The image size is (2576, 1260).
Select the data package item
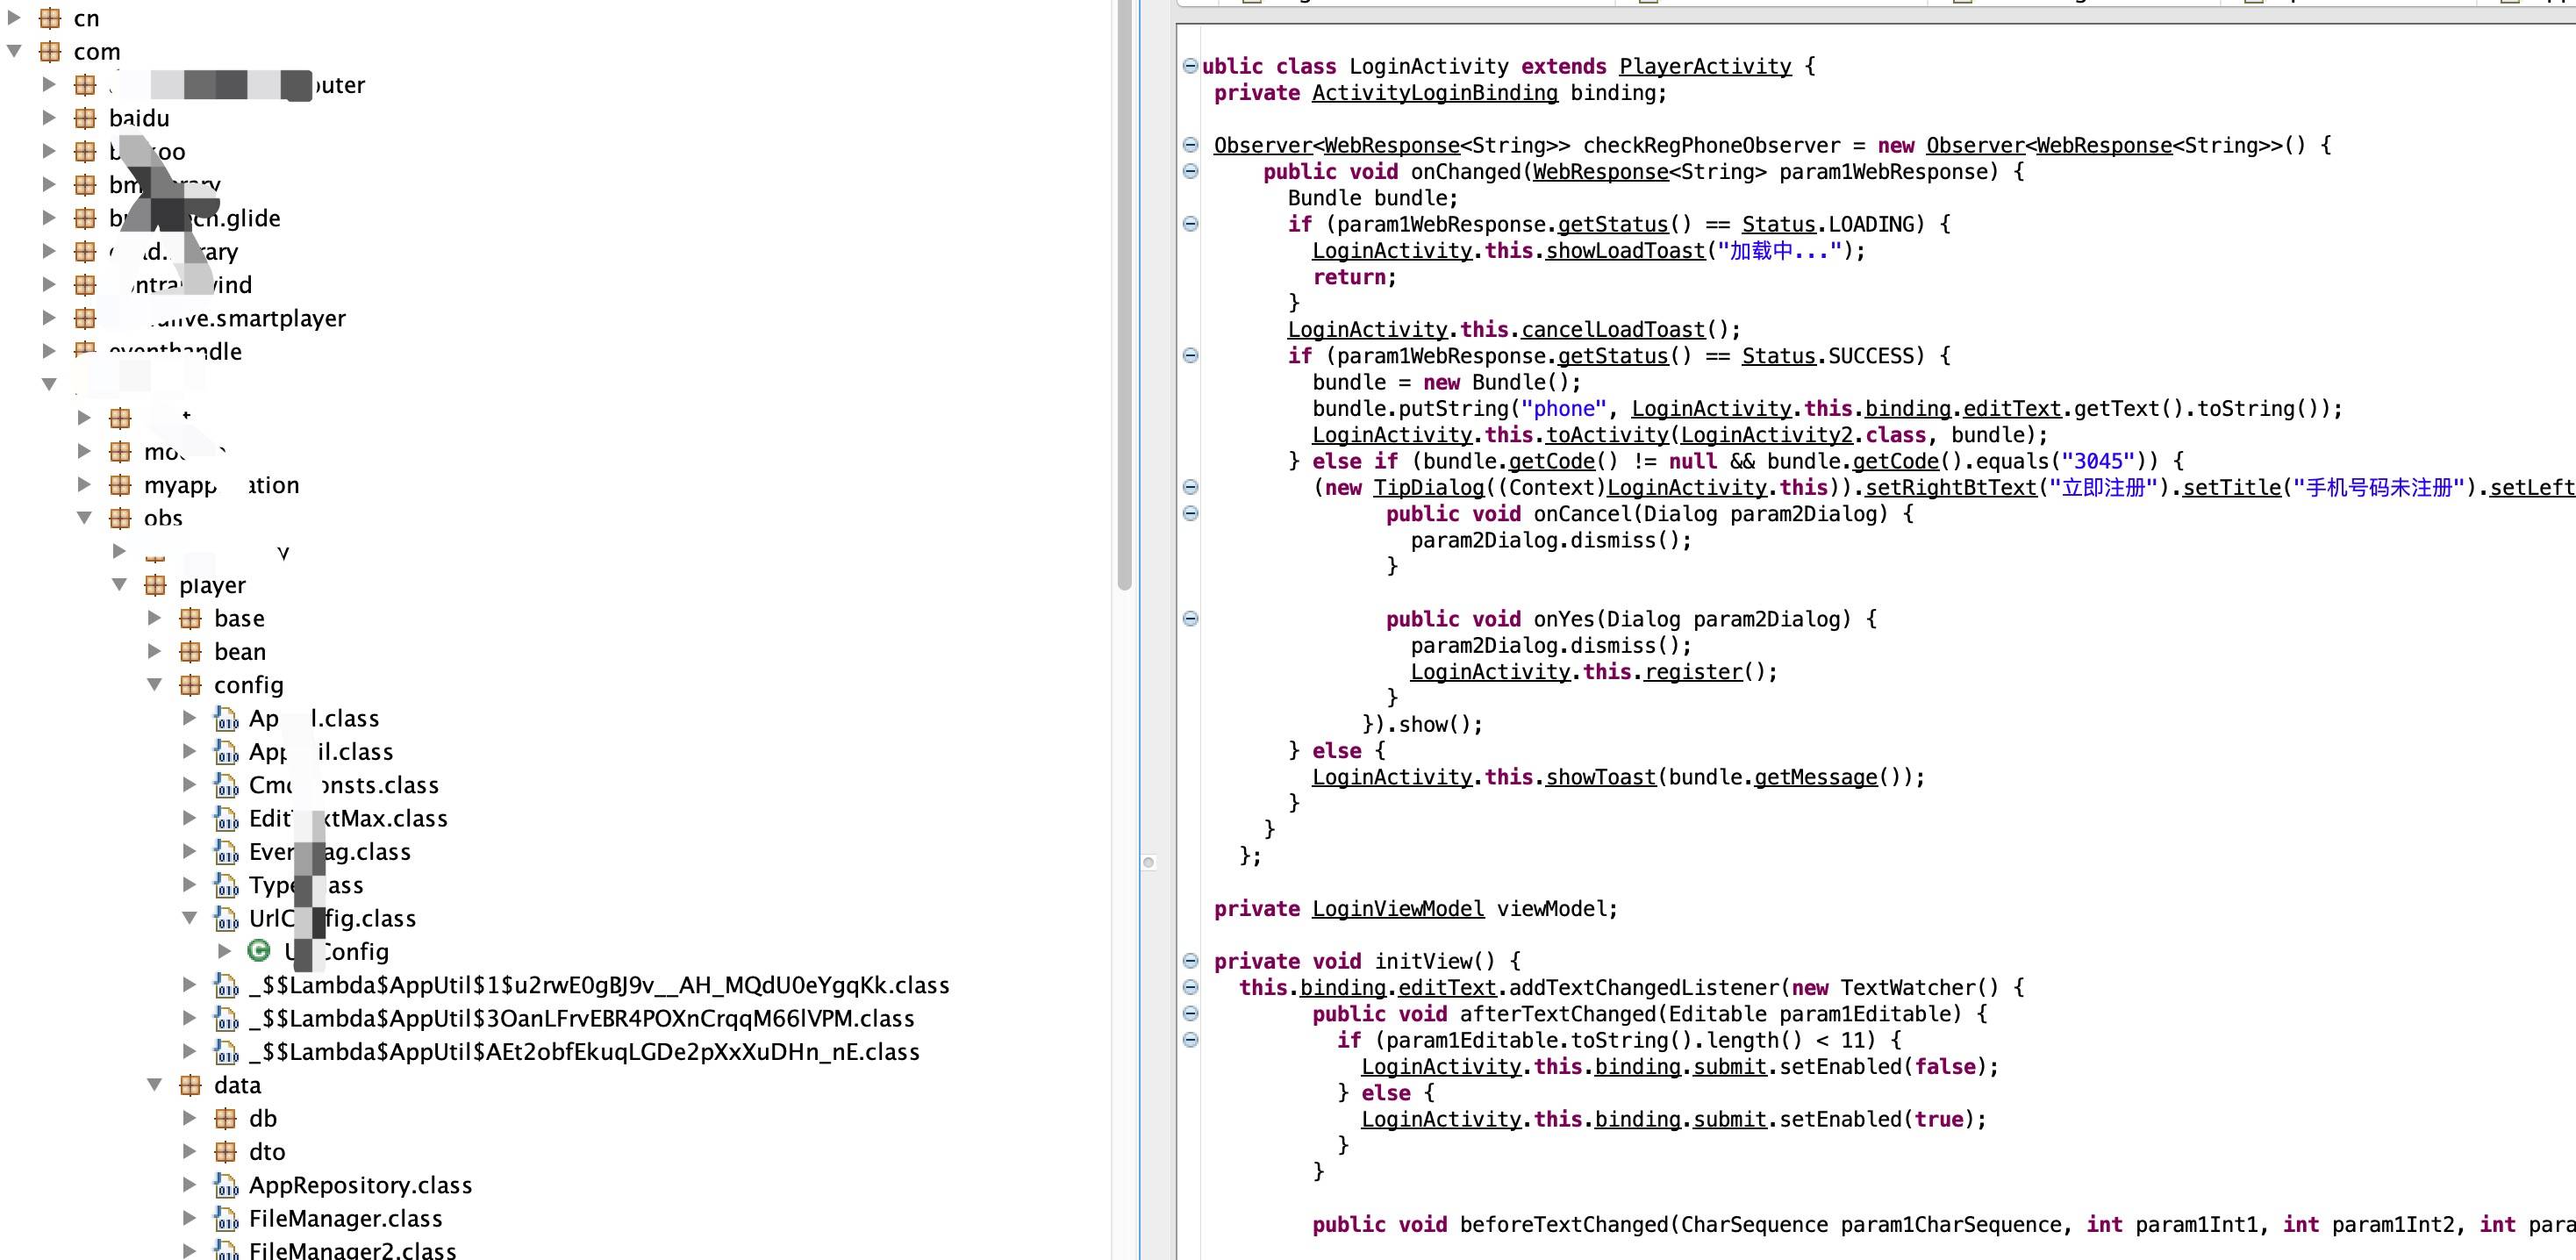click(x=237, y=1085)
